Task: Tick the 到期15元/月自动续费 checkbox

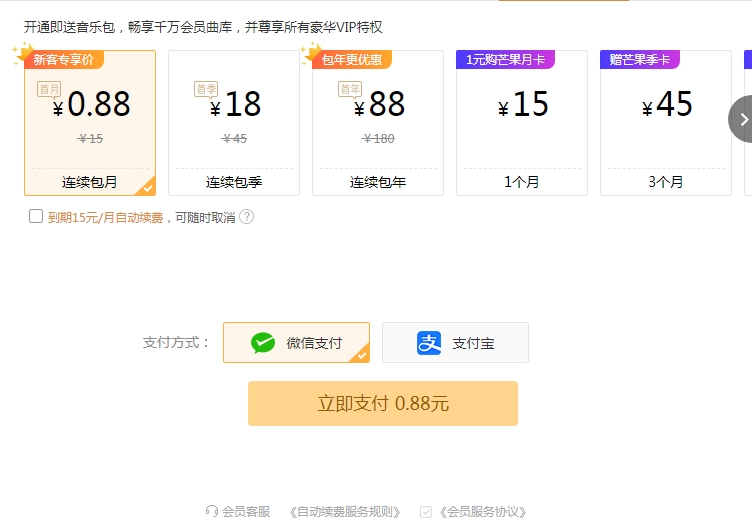Action: point(36,216)
